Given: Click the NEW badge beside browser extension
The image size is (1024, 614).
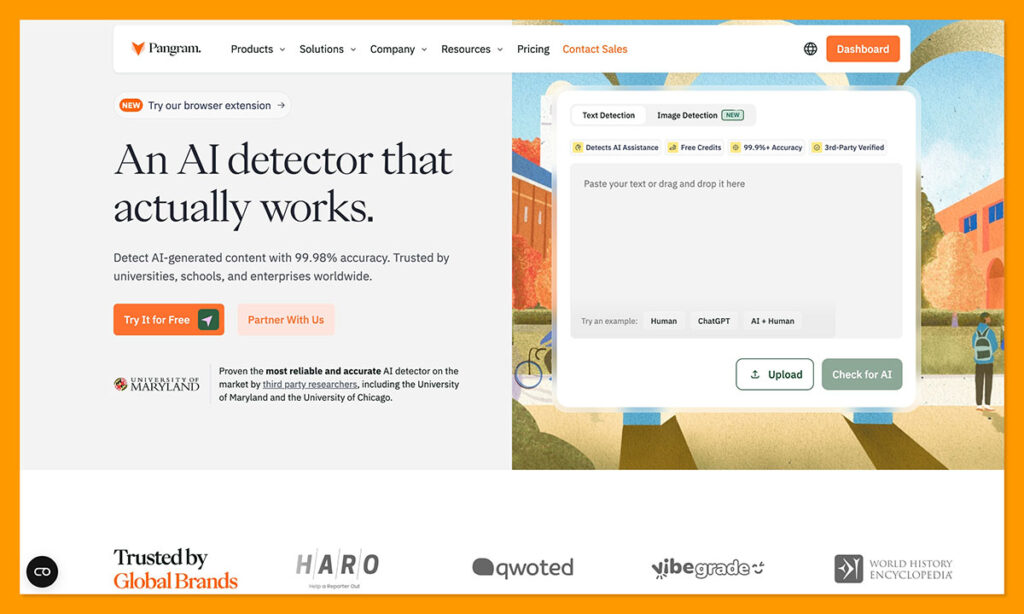Looking at the screenshot, I should coord(131,105).
